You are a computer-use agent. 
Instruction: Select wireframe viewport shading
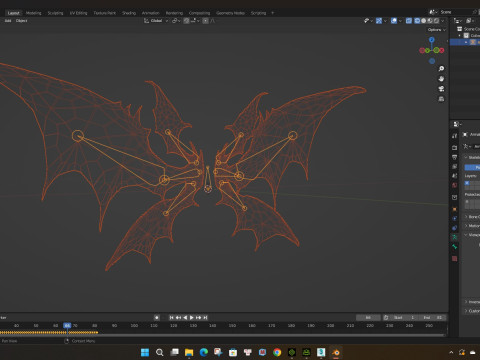(417, 21)
